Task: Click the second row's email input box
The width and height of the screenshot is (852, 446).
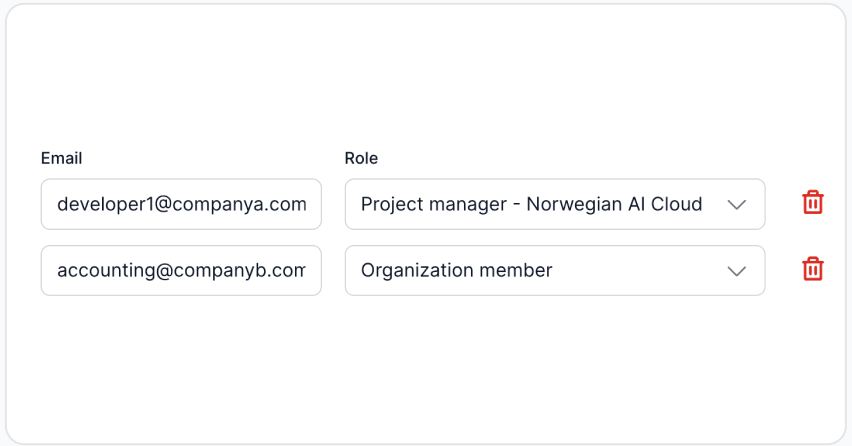Action: click(181, 270)
